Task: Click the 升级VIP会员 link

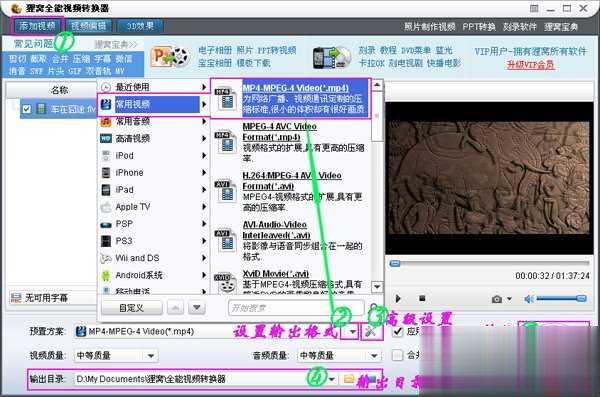Action: point(530,64)
